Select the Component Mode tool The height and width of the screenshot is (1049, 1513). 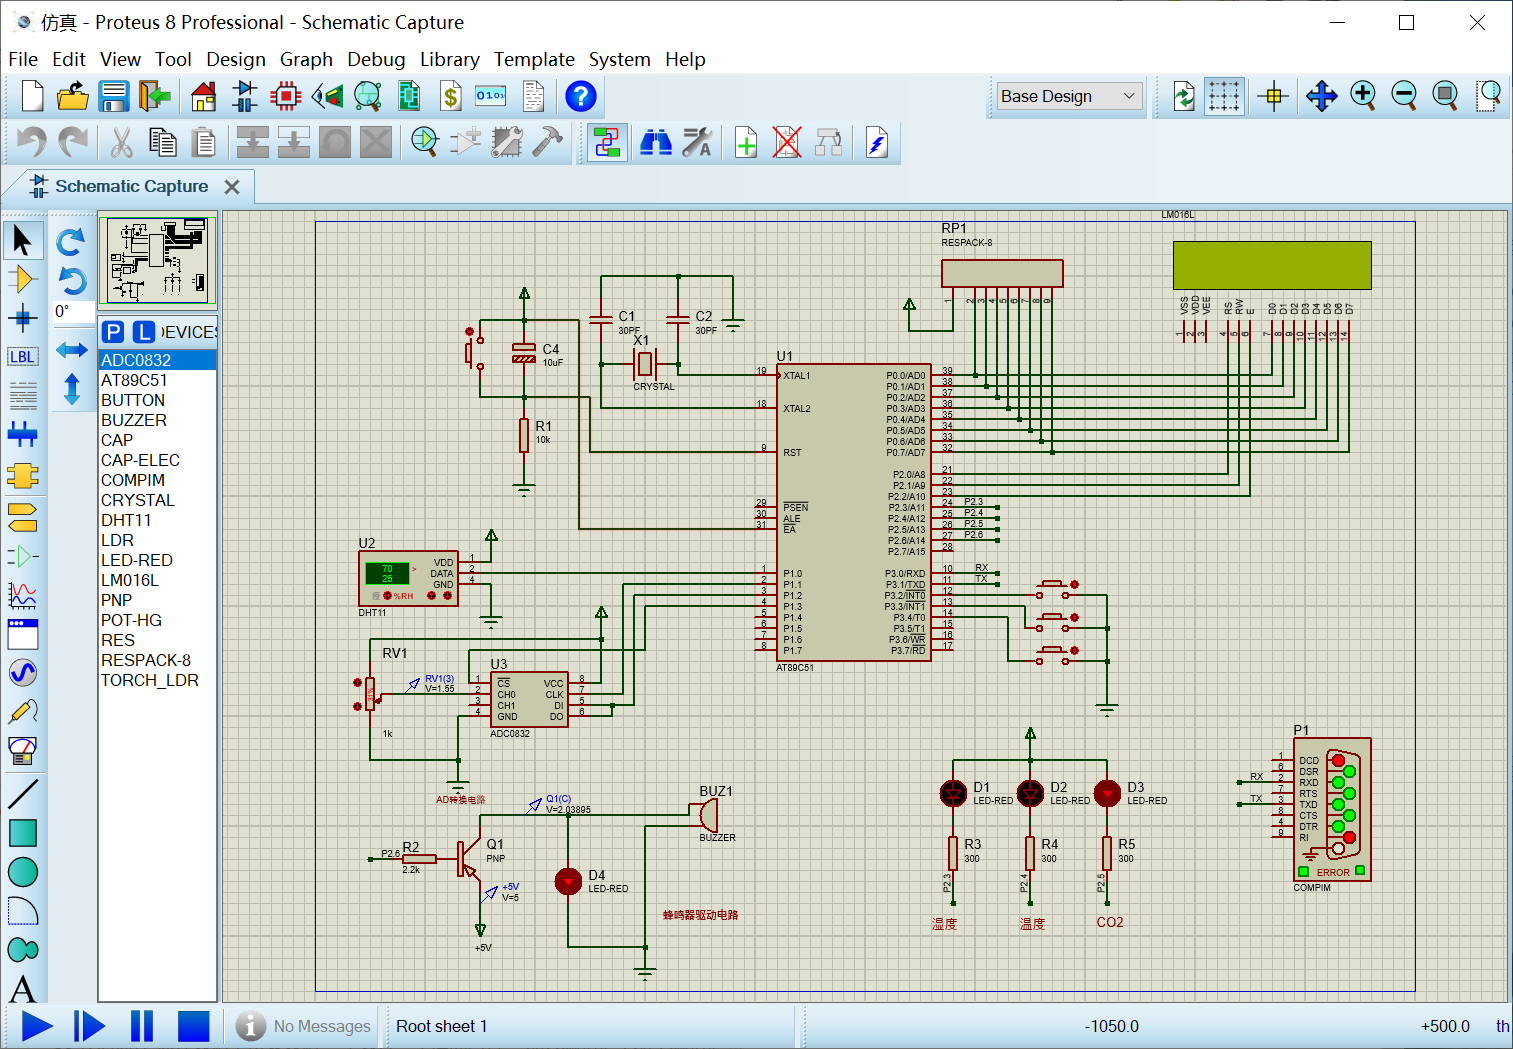click(22, 279)
